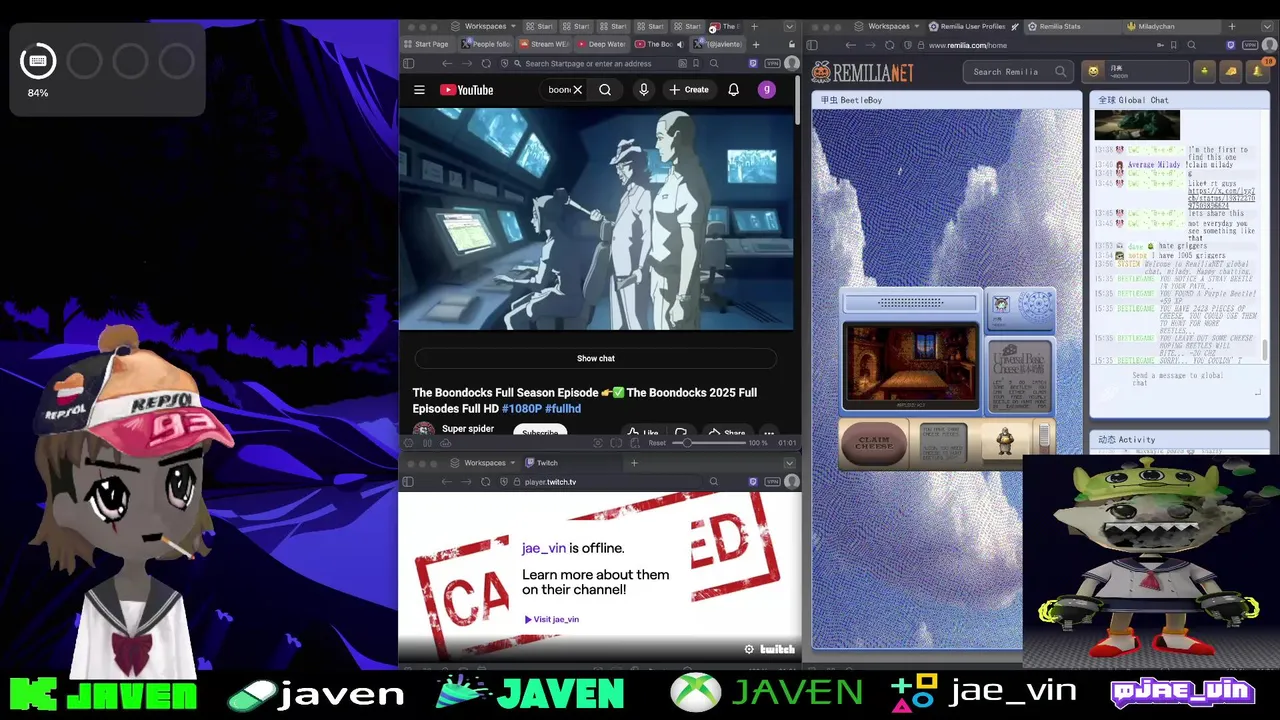Toggle sidebar panel in Twitch browser window
Viewport: 1280px width, 720px height.
[x=408, y=482]
